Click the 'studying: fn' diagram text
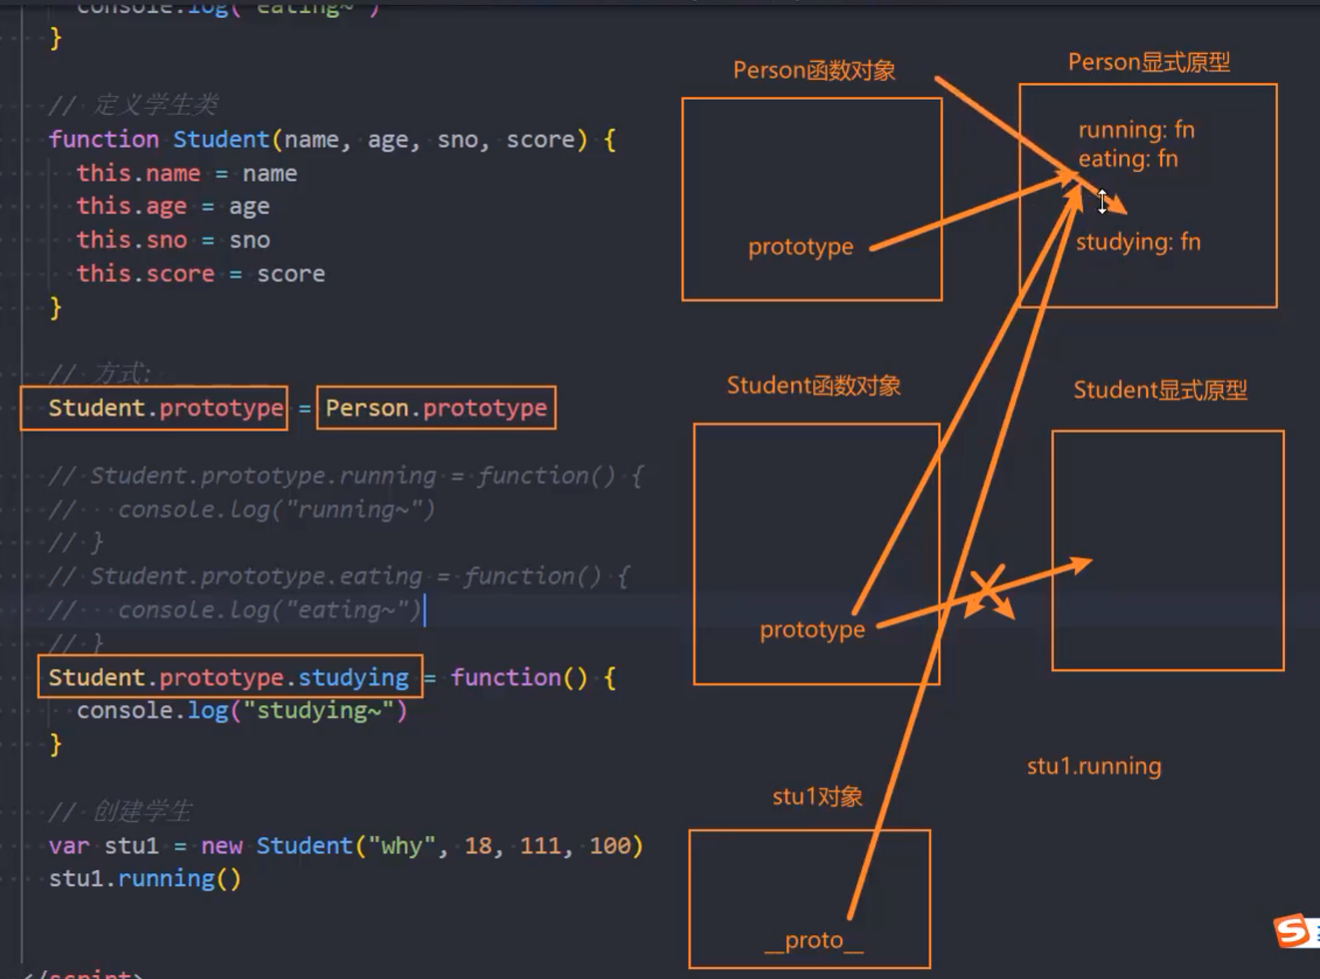This screenshot has height=979, width=1320. [x=1138, y=242]
